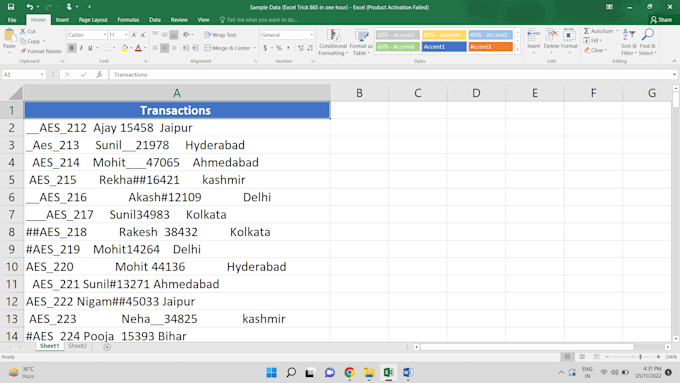This screenshot has height=383, width=680.
Task: Collapse the ribbon with the caret
Action: (x=674, y=61)
